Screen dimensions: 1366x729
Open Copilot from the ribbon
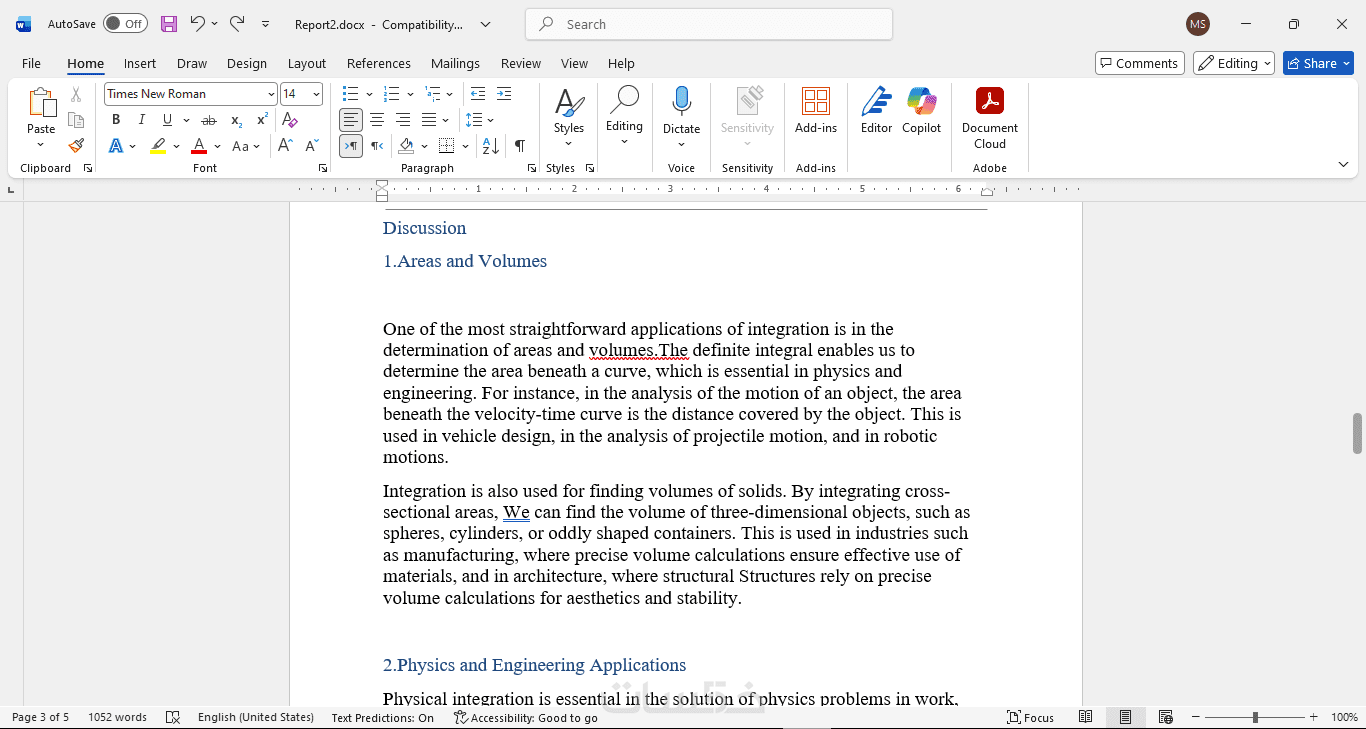pos(921,111)
